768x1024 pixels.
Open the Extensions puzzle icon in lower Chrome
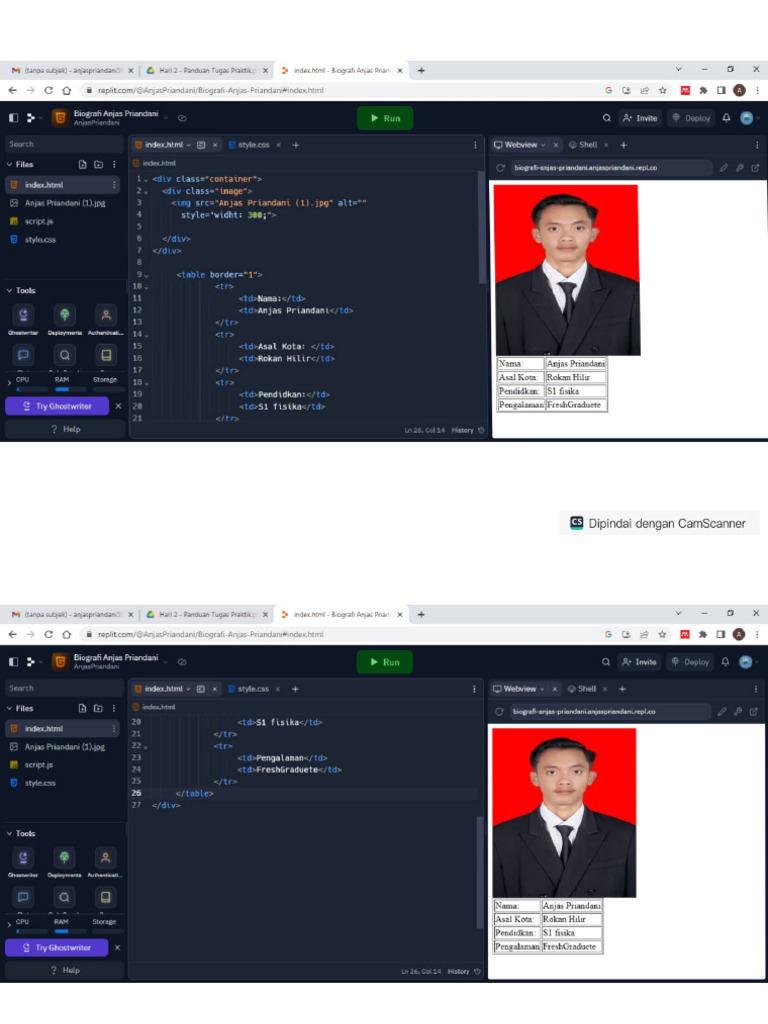tap(703, 634)
